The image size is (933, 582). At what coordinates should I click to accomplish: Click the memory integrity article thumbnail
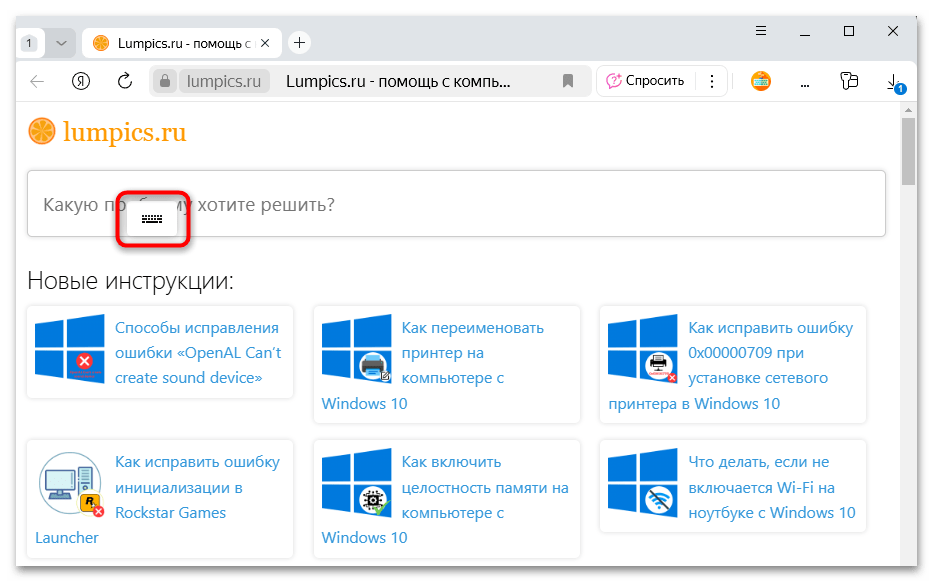coord(356,482)
